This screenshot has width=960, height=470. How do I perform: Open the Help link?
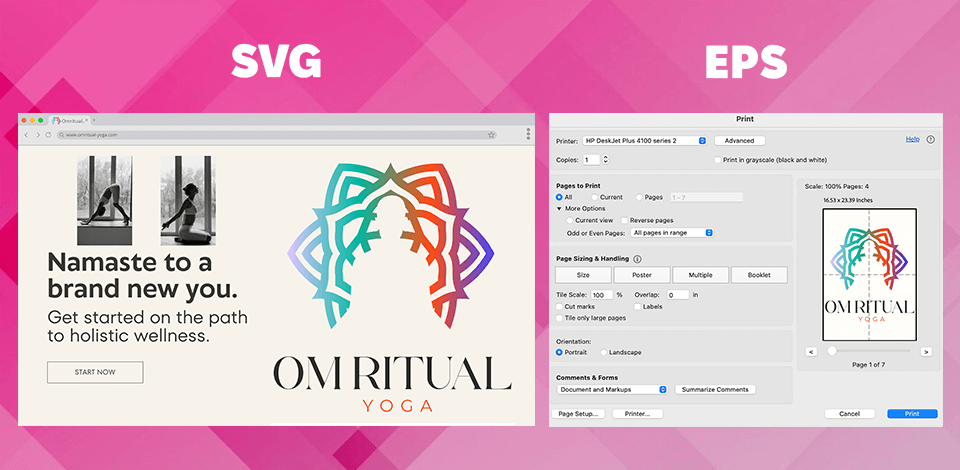(x=912, y=140)
